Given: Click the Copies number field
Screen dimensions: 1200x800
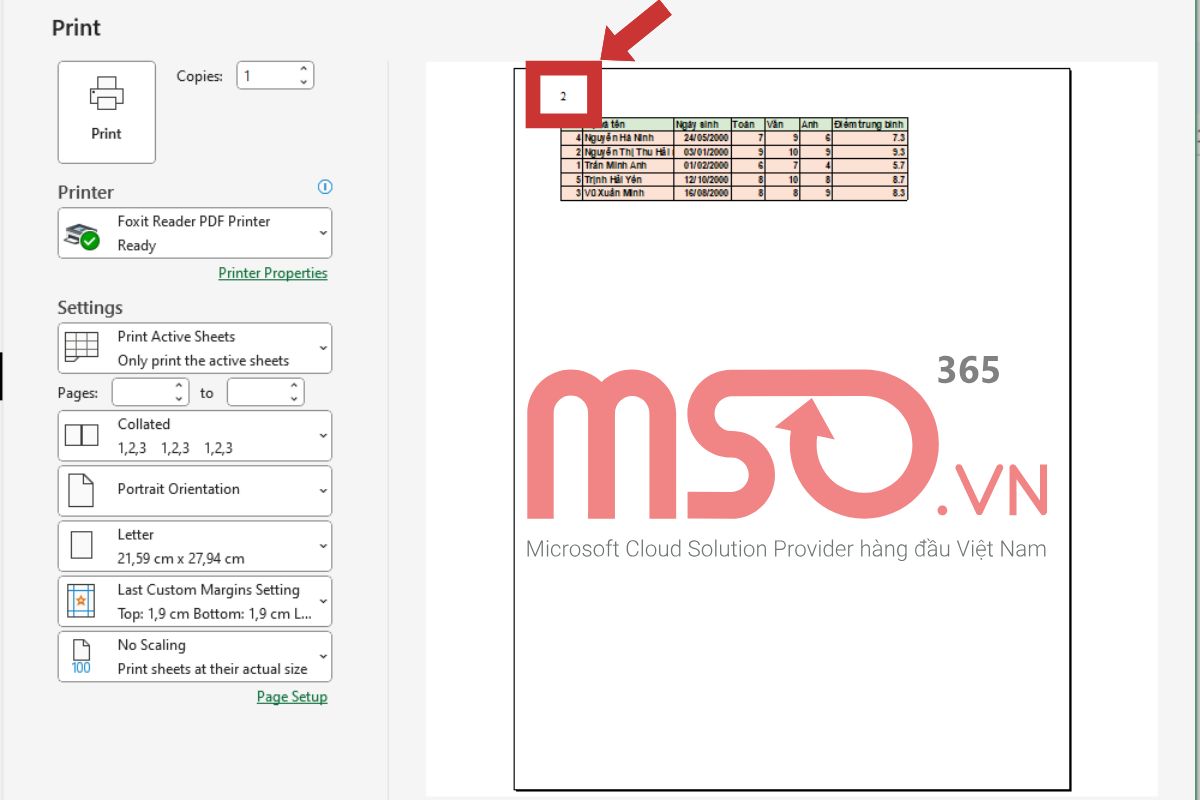Looking at the screenshot, I should click(267, 76).
